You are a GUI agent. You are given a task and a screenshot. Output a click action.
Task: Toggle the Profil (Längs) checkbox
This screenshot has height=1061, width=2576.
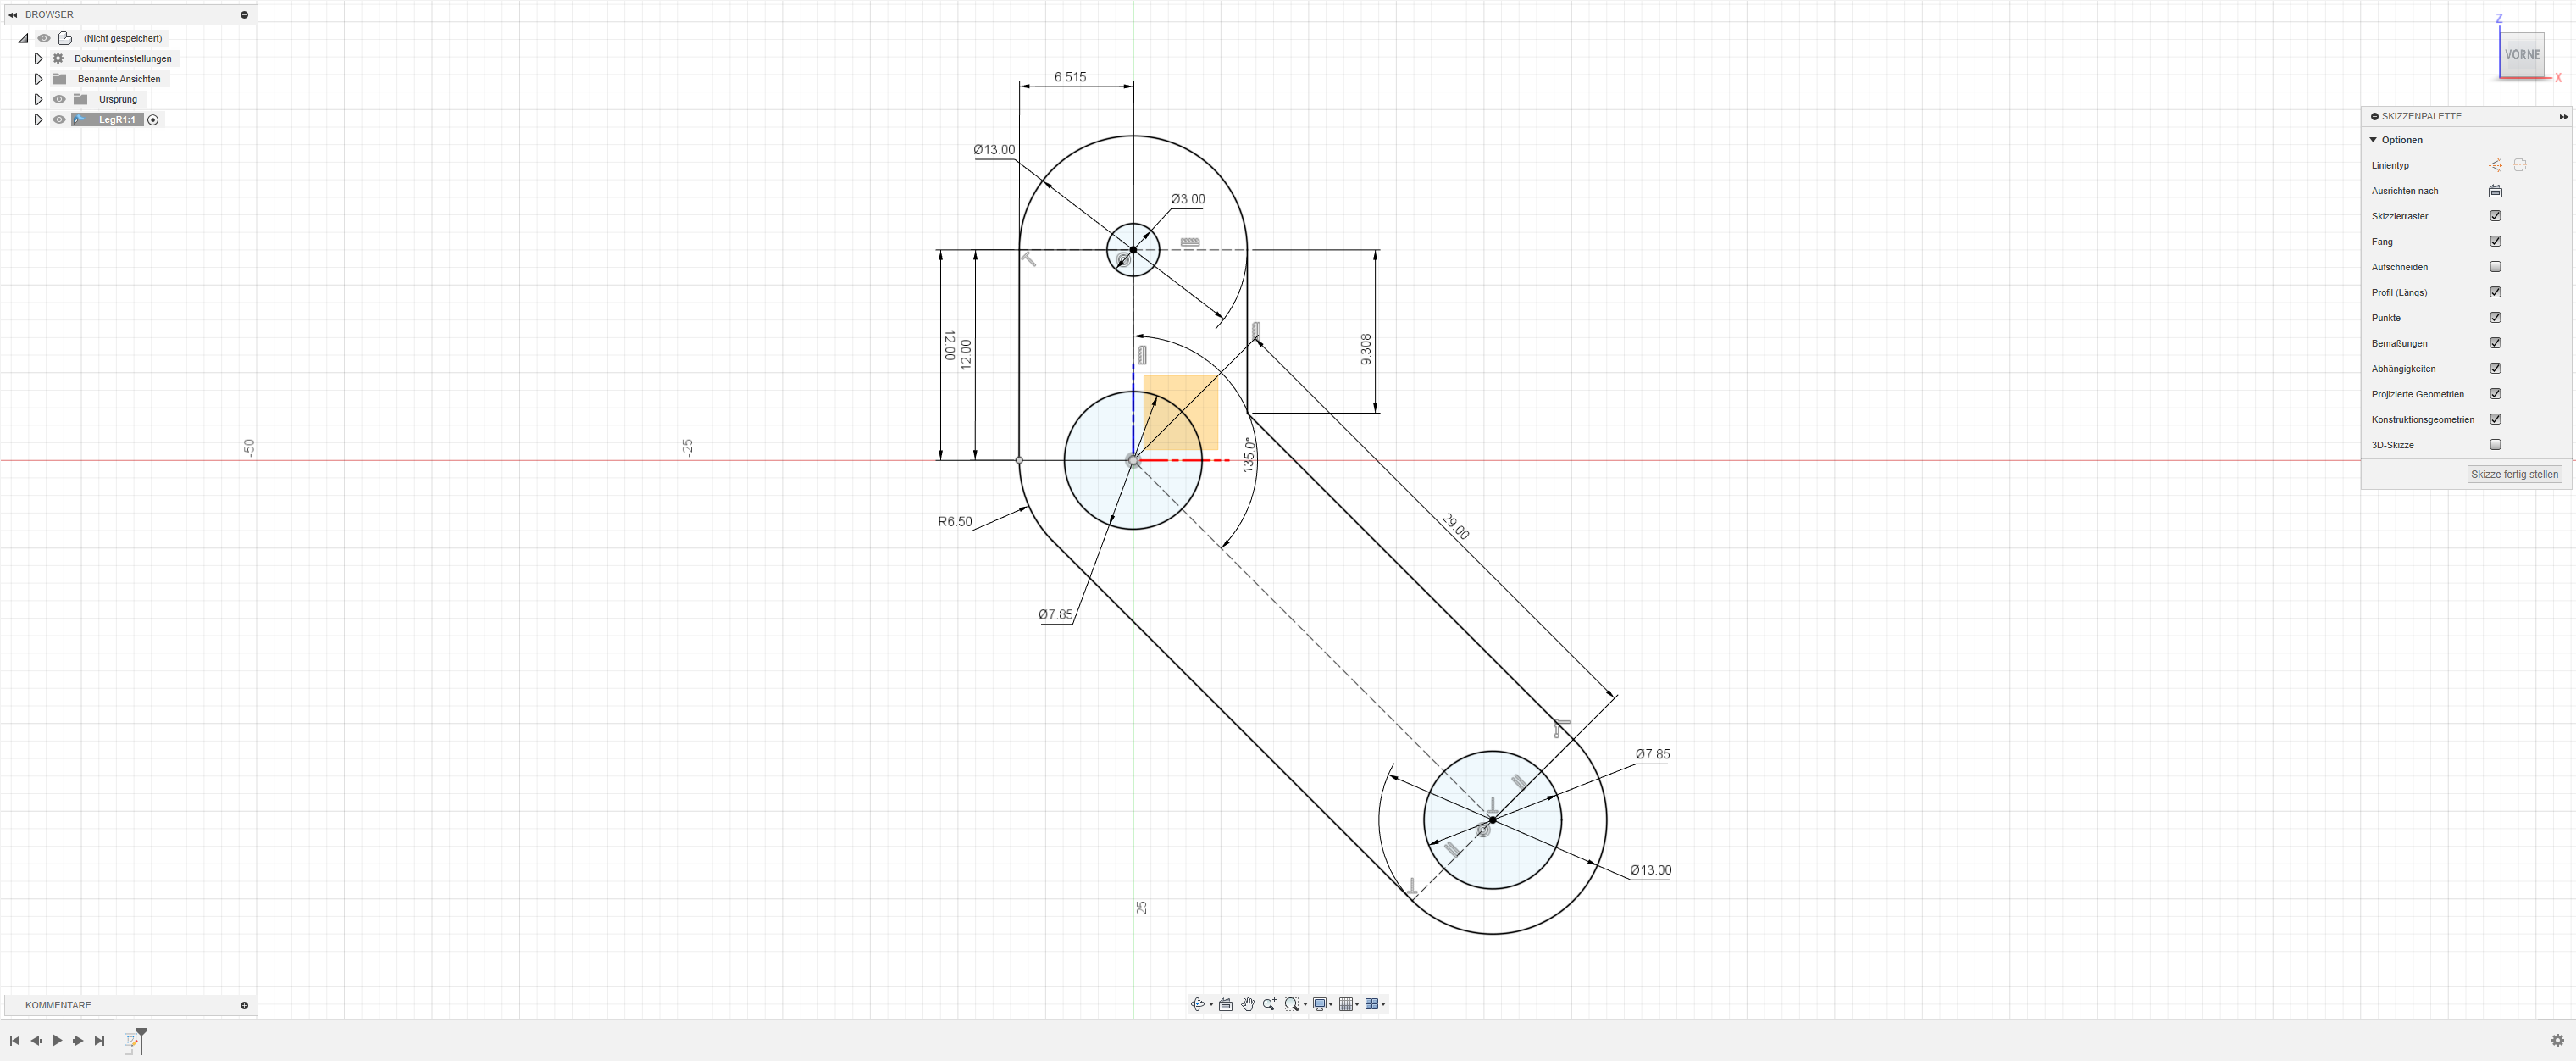(x=2496, y=292)
